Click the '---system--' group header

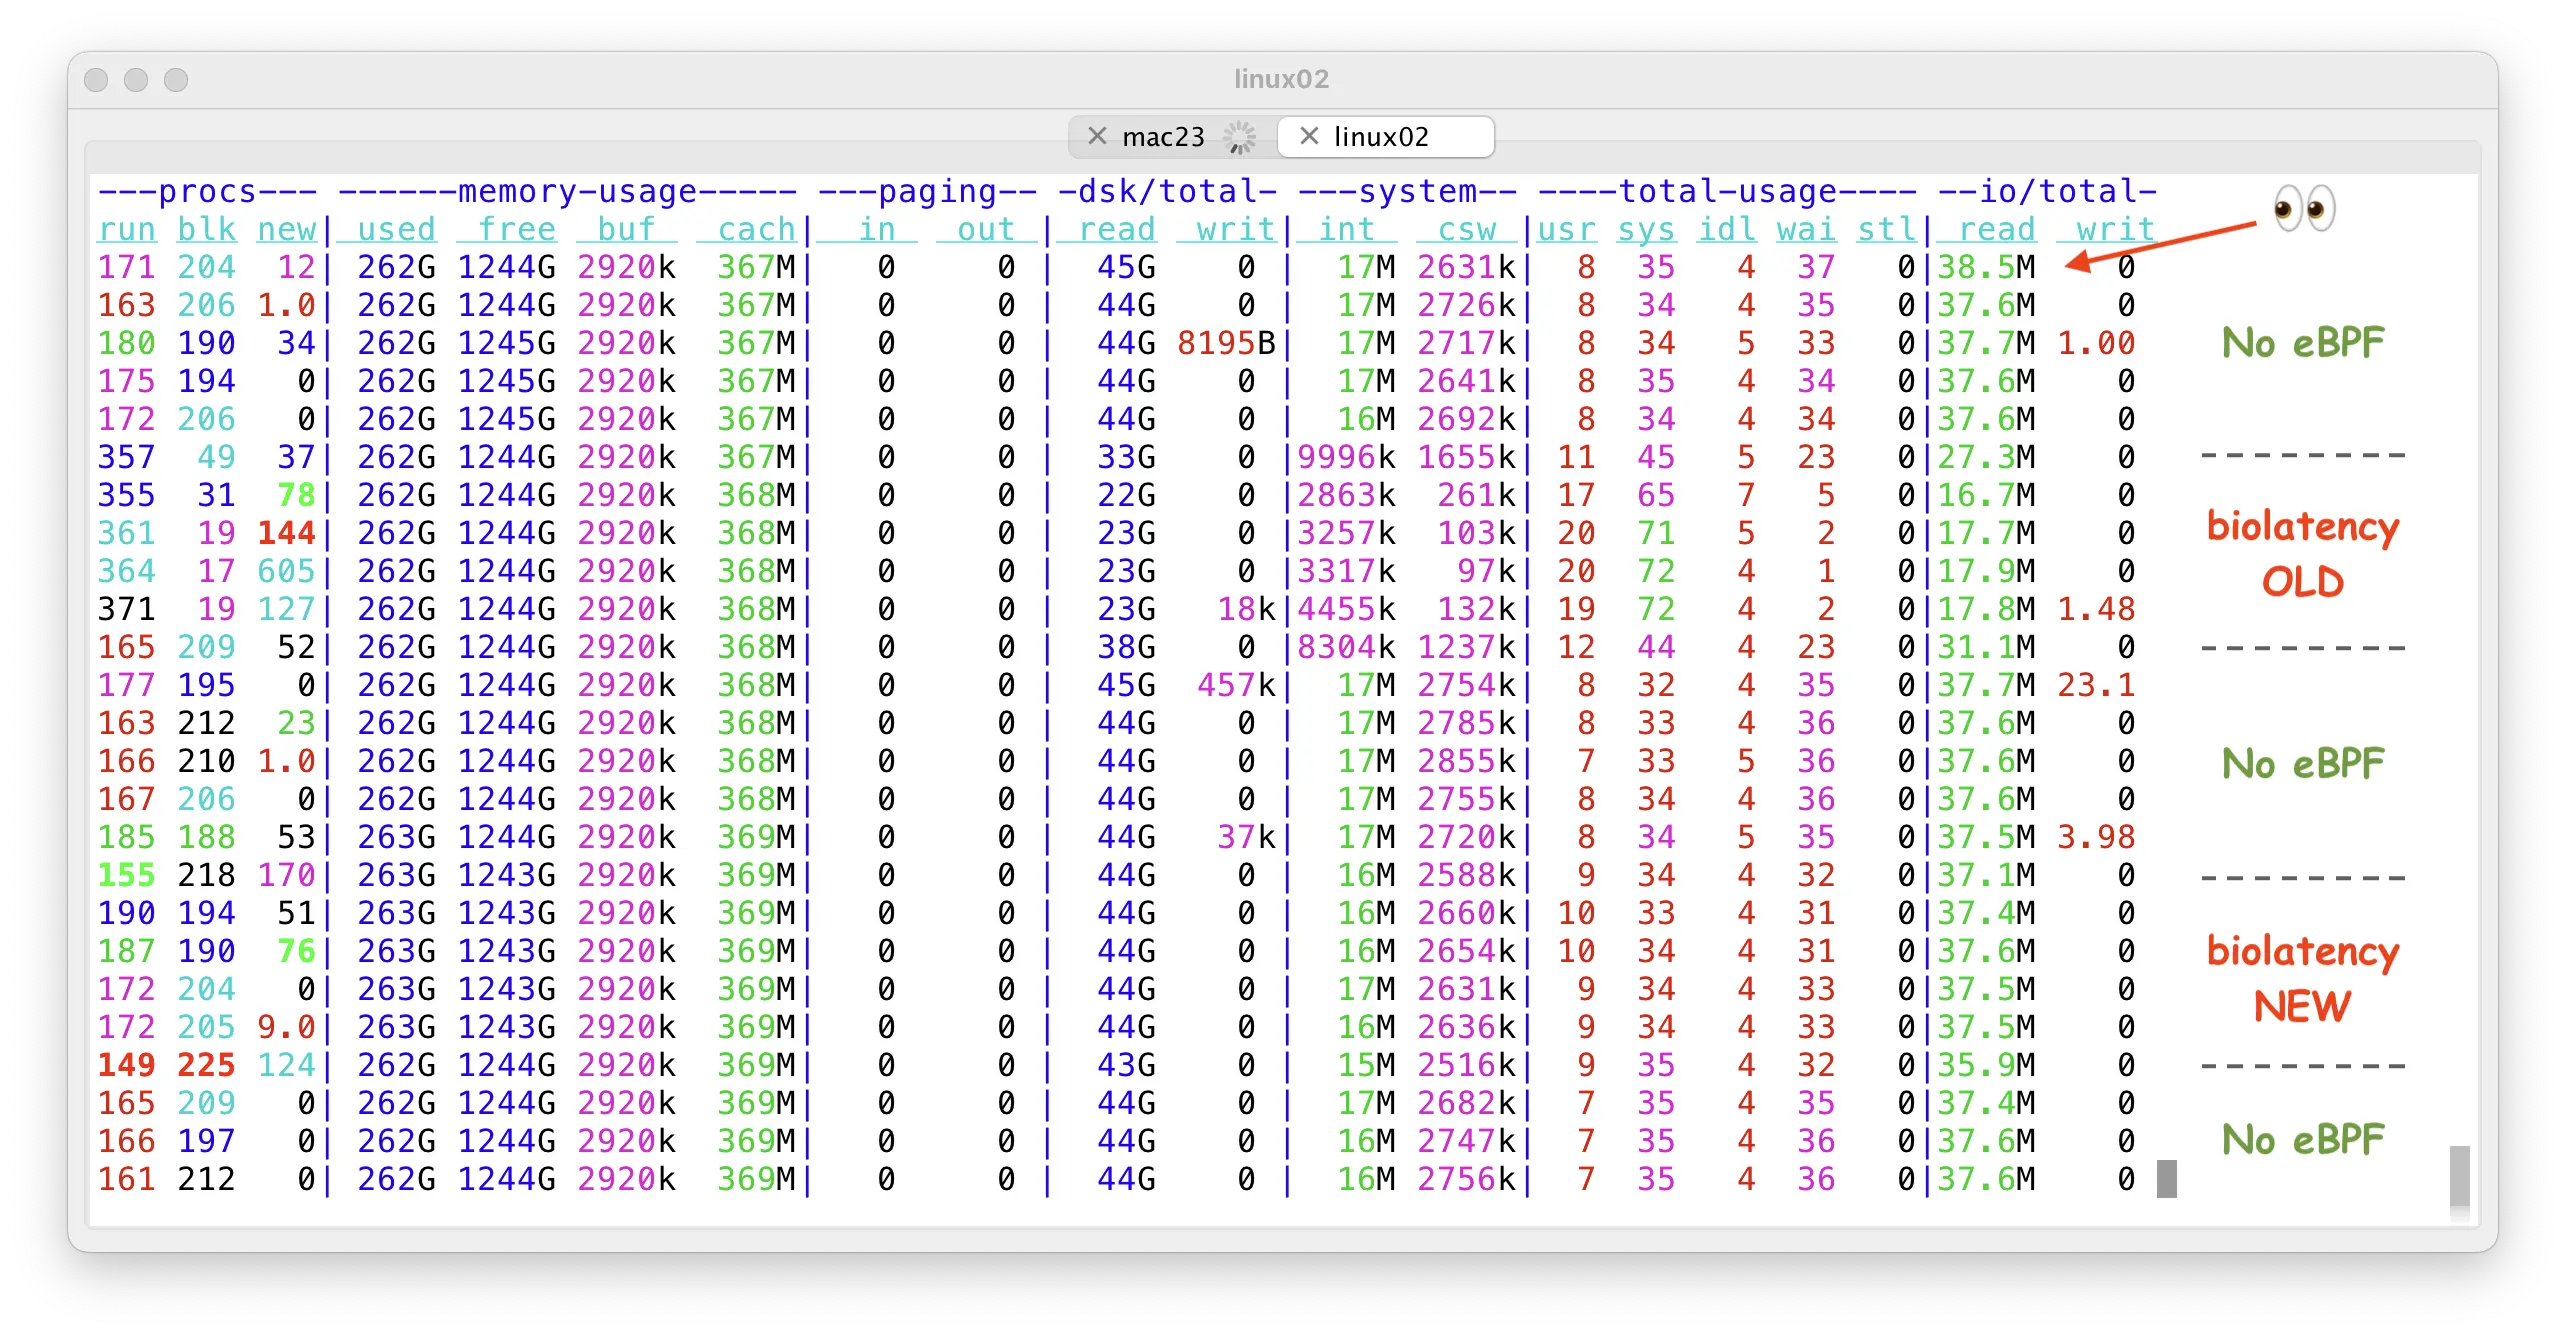[x=1407, y=191]
